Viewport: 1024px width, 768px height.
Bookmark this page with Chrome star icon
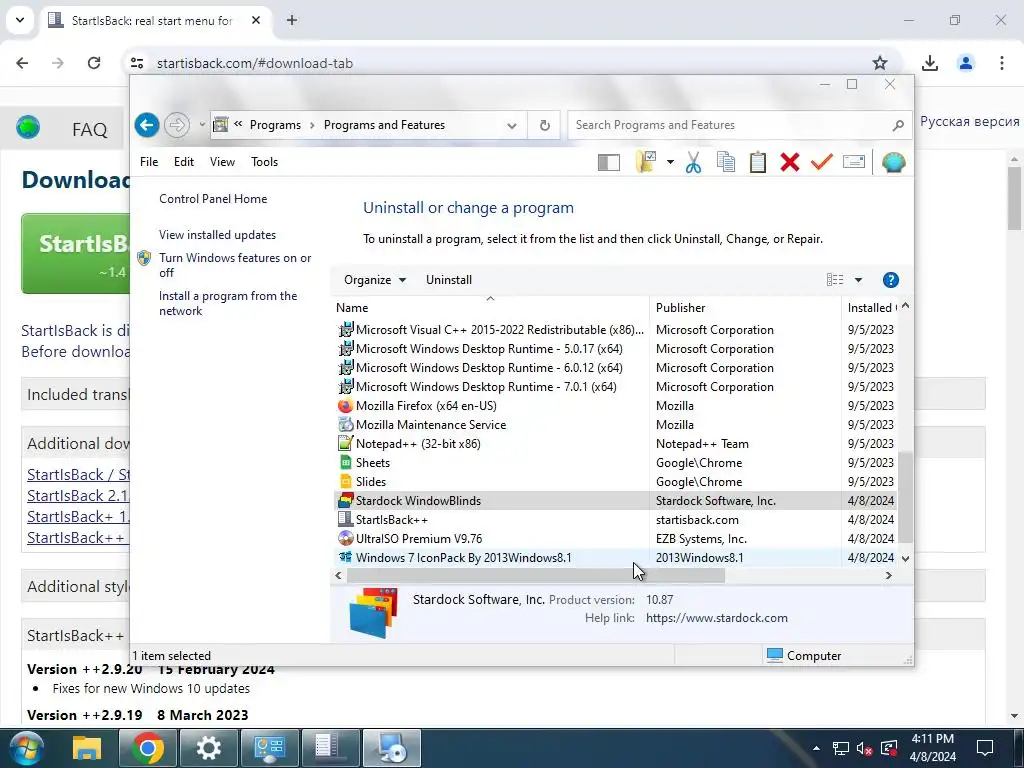[x=880, y=63]
